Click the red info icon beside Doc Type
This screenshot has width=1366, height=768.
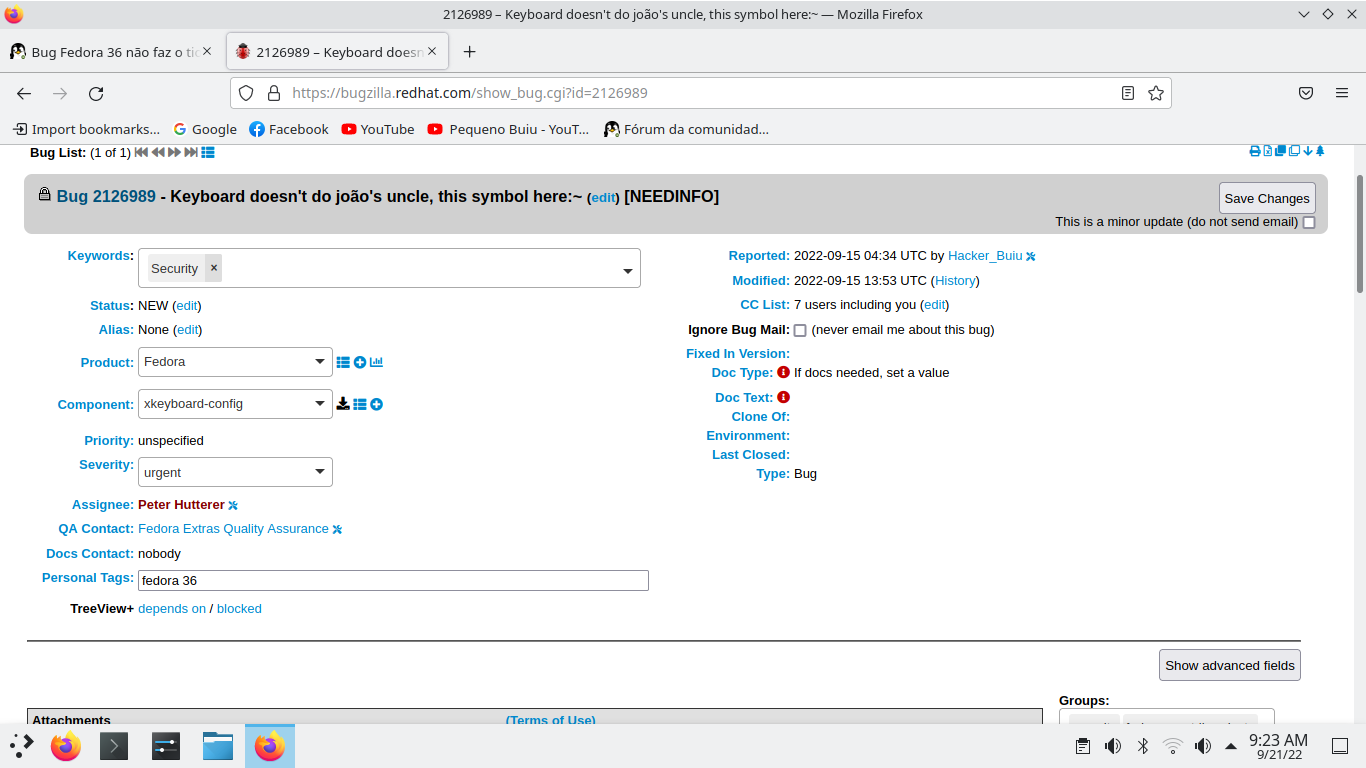783,372
